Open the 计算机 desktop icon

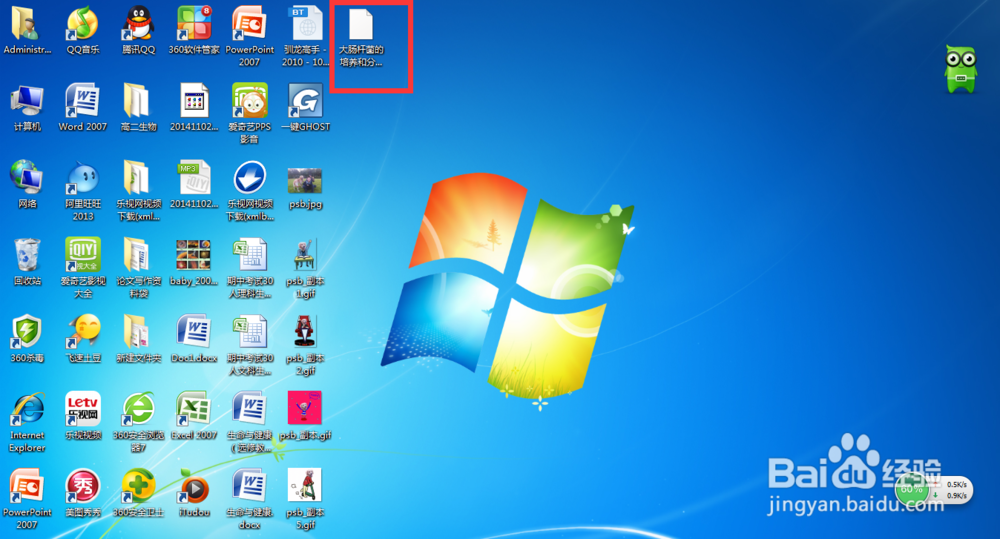pyautogui.click(x=26, y=101)
